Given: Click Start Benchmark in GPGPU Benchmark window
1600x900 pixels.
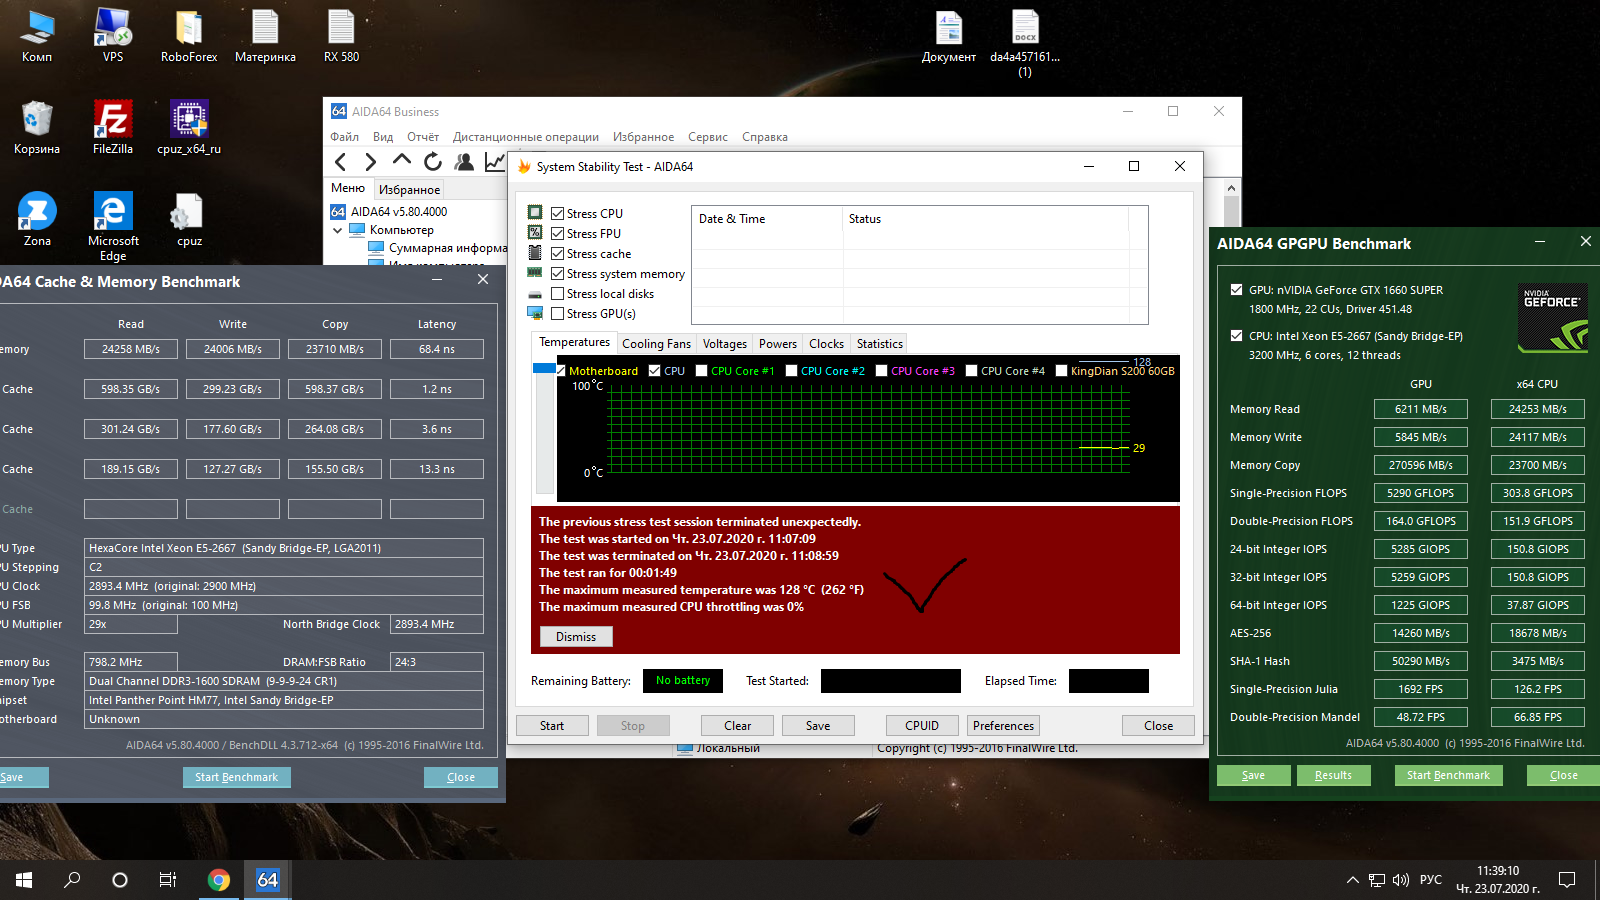Looking at the screenshot, I should pos(1448,775).
